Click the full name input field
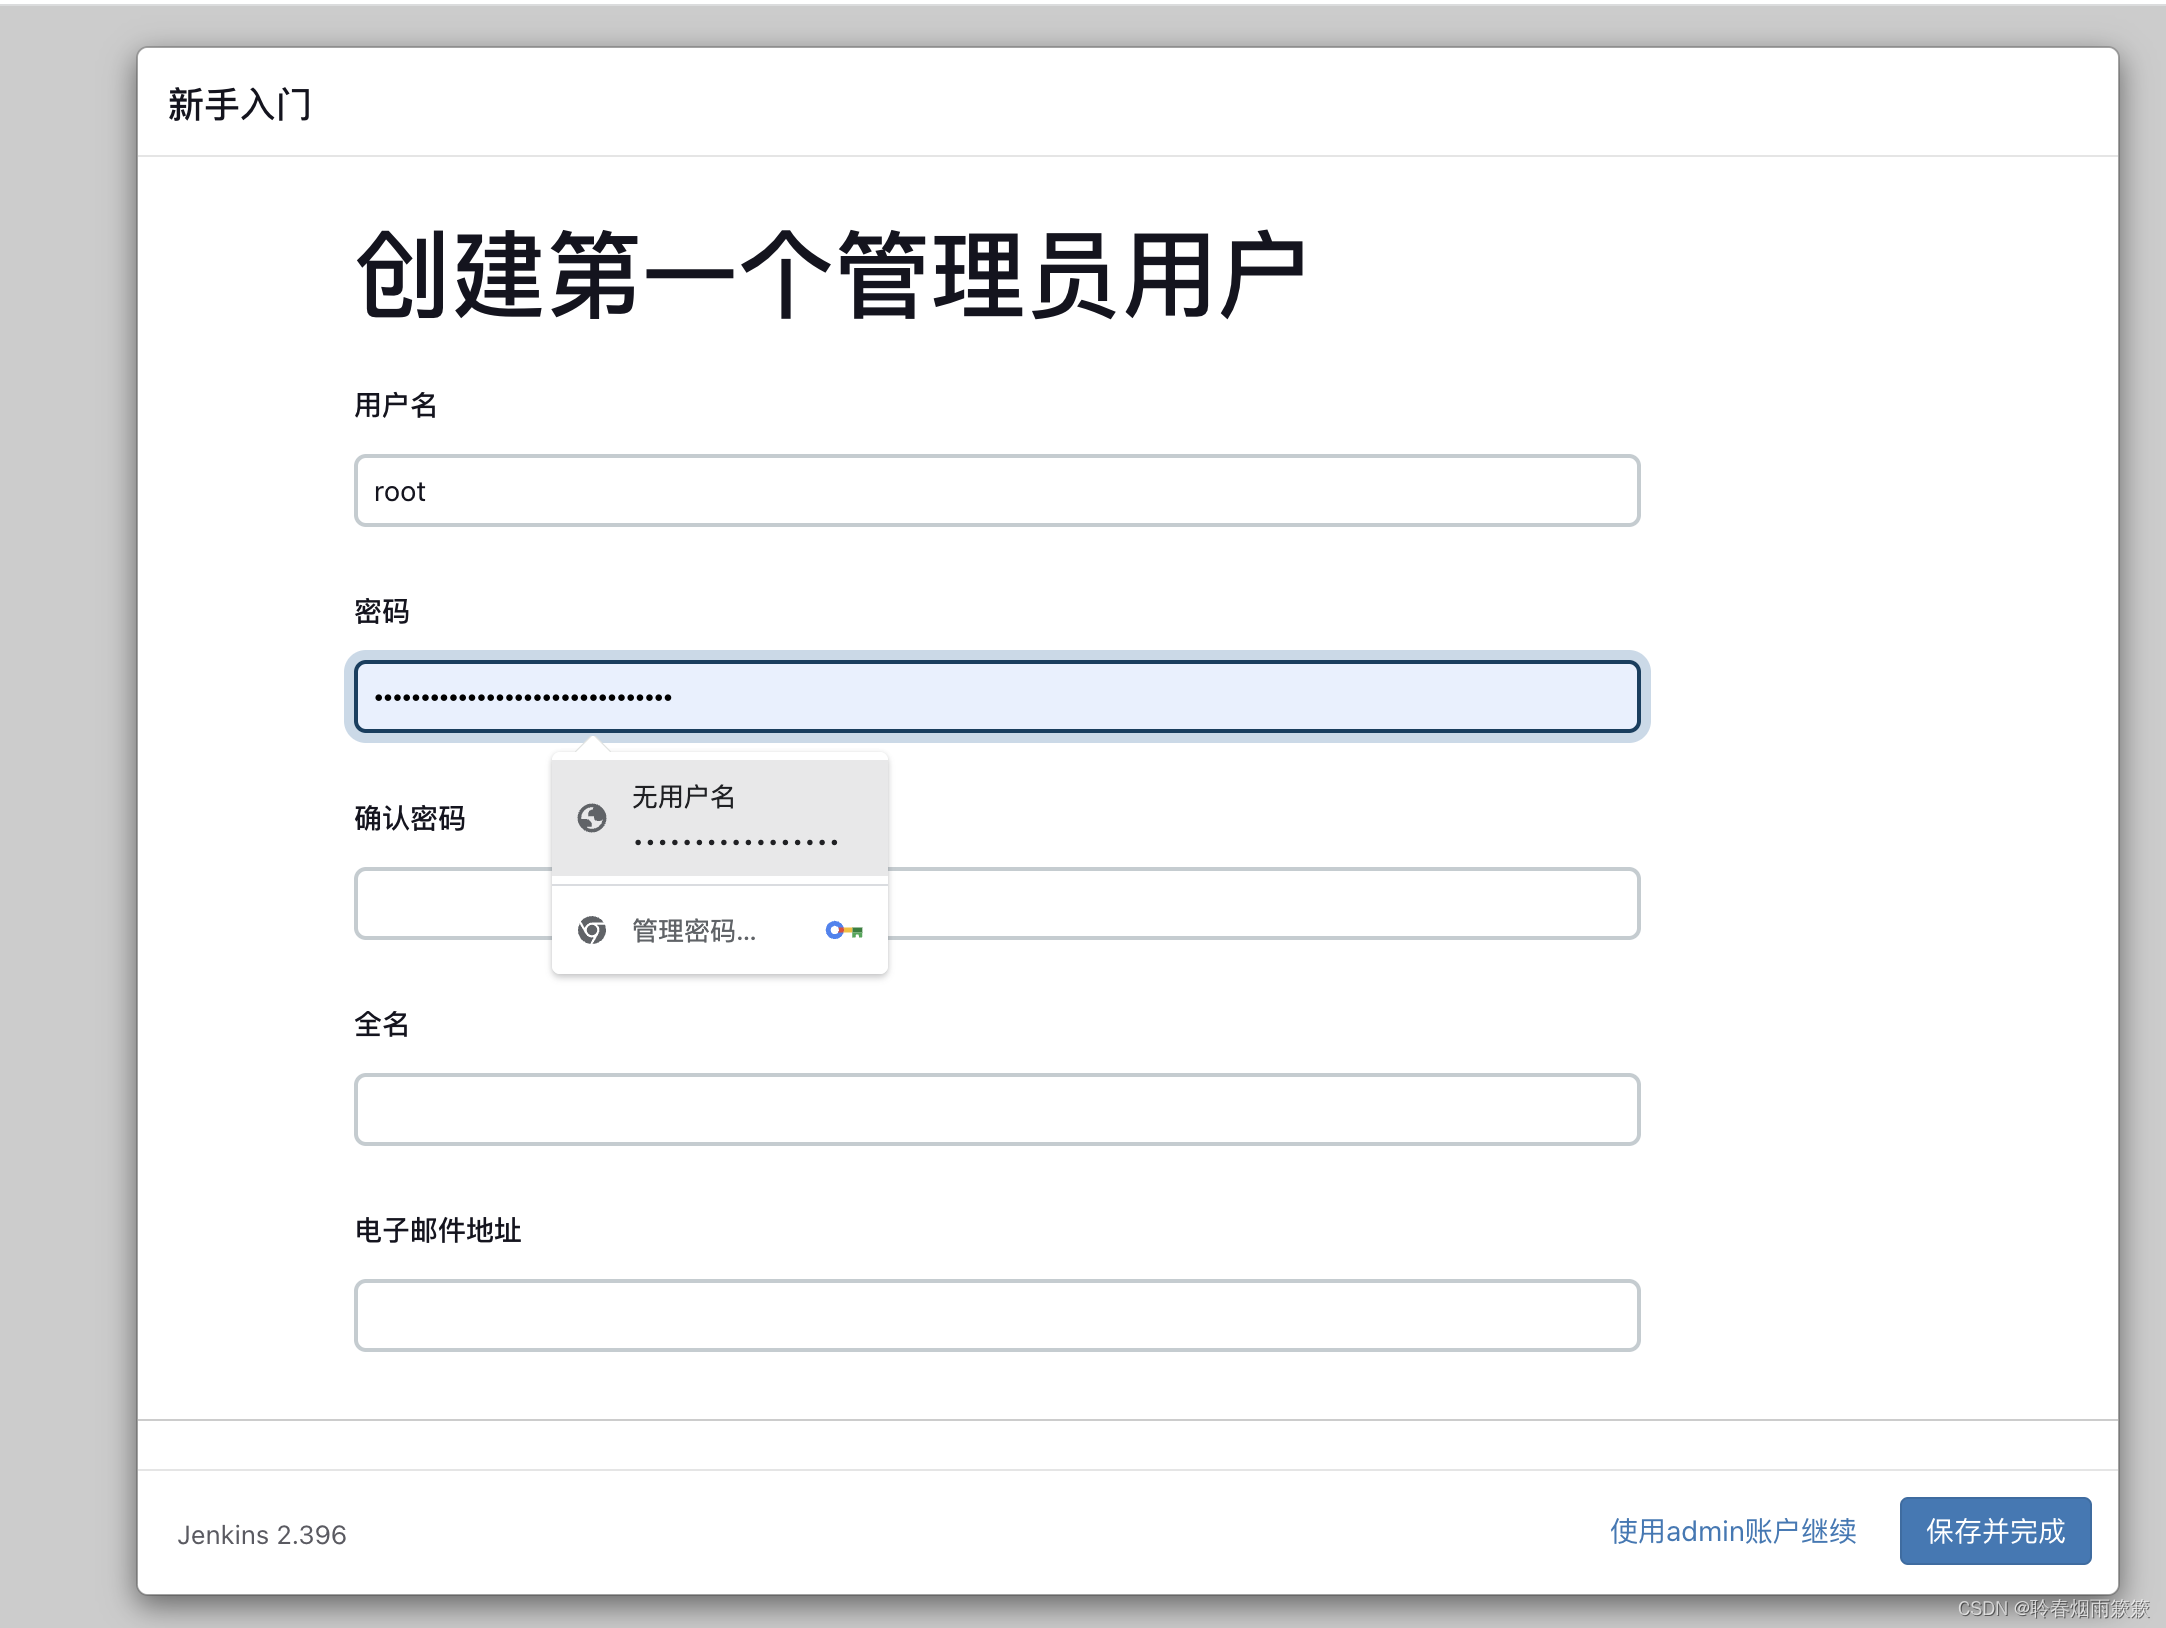Screen dimensions: 2166x1628 click(x=997, y=1109)
